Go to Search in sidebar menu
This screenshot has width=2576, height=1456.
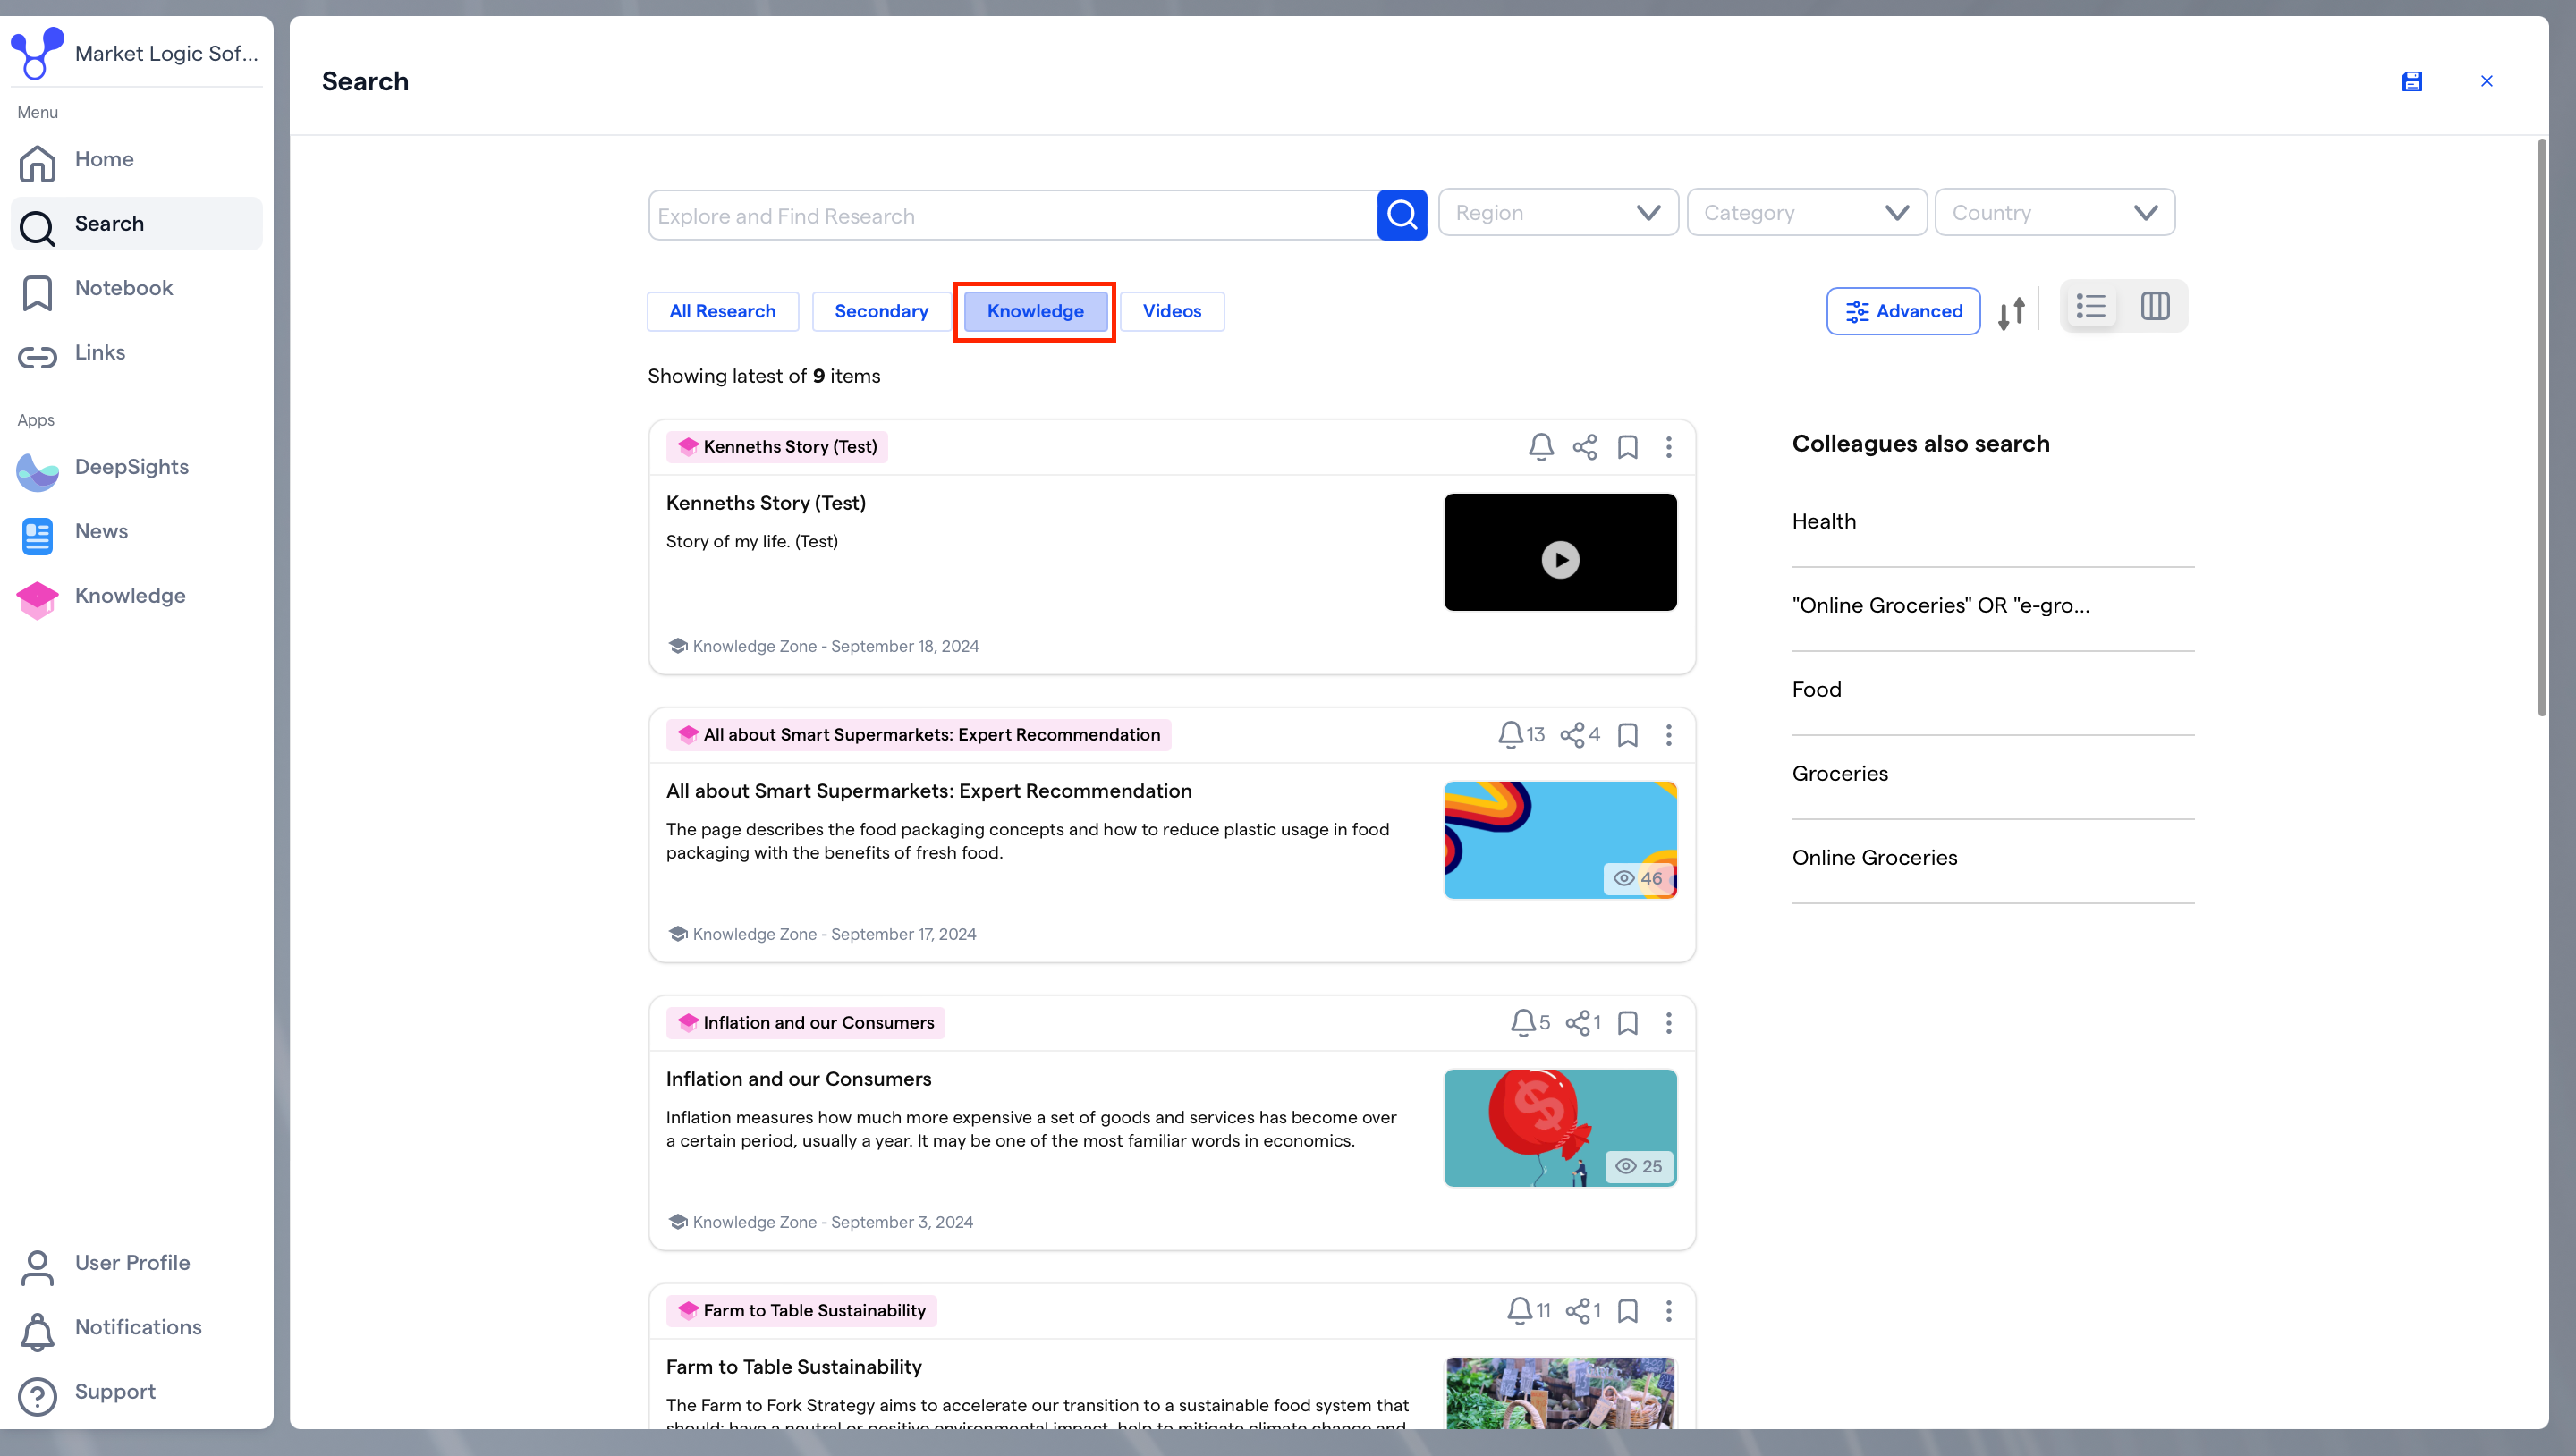(136, 224)
